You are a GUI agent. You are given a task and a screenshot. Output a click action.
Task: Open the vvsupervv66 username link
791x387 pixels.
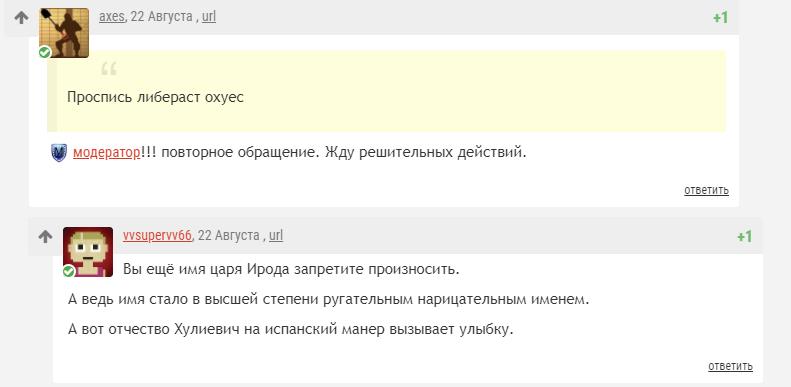(x=157, y=236)
